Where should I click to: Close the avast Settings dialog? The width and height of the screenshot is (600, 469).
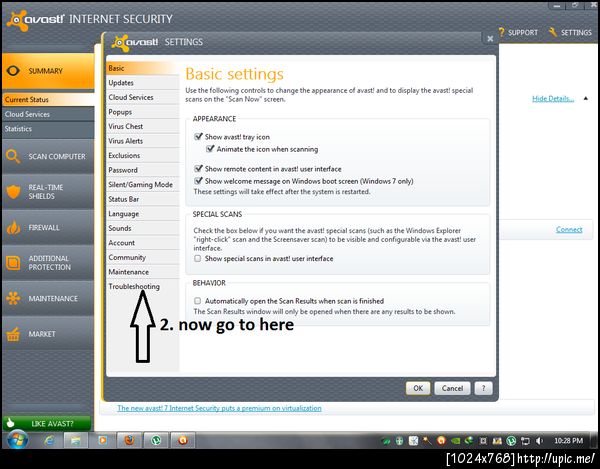pyautogui.click(x=490, y=39)
